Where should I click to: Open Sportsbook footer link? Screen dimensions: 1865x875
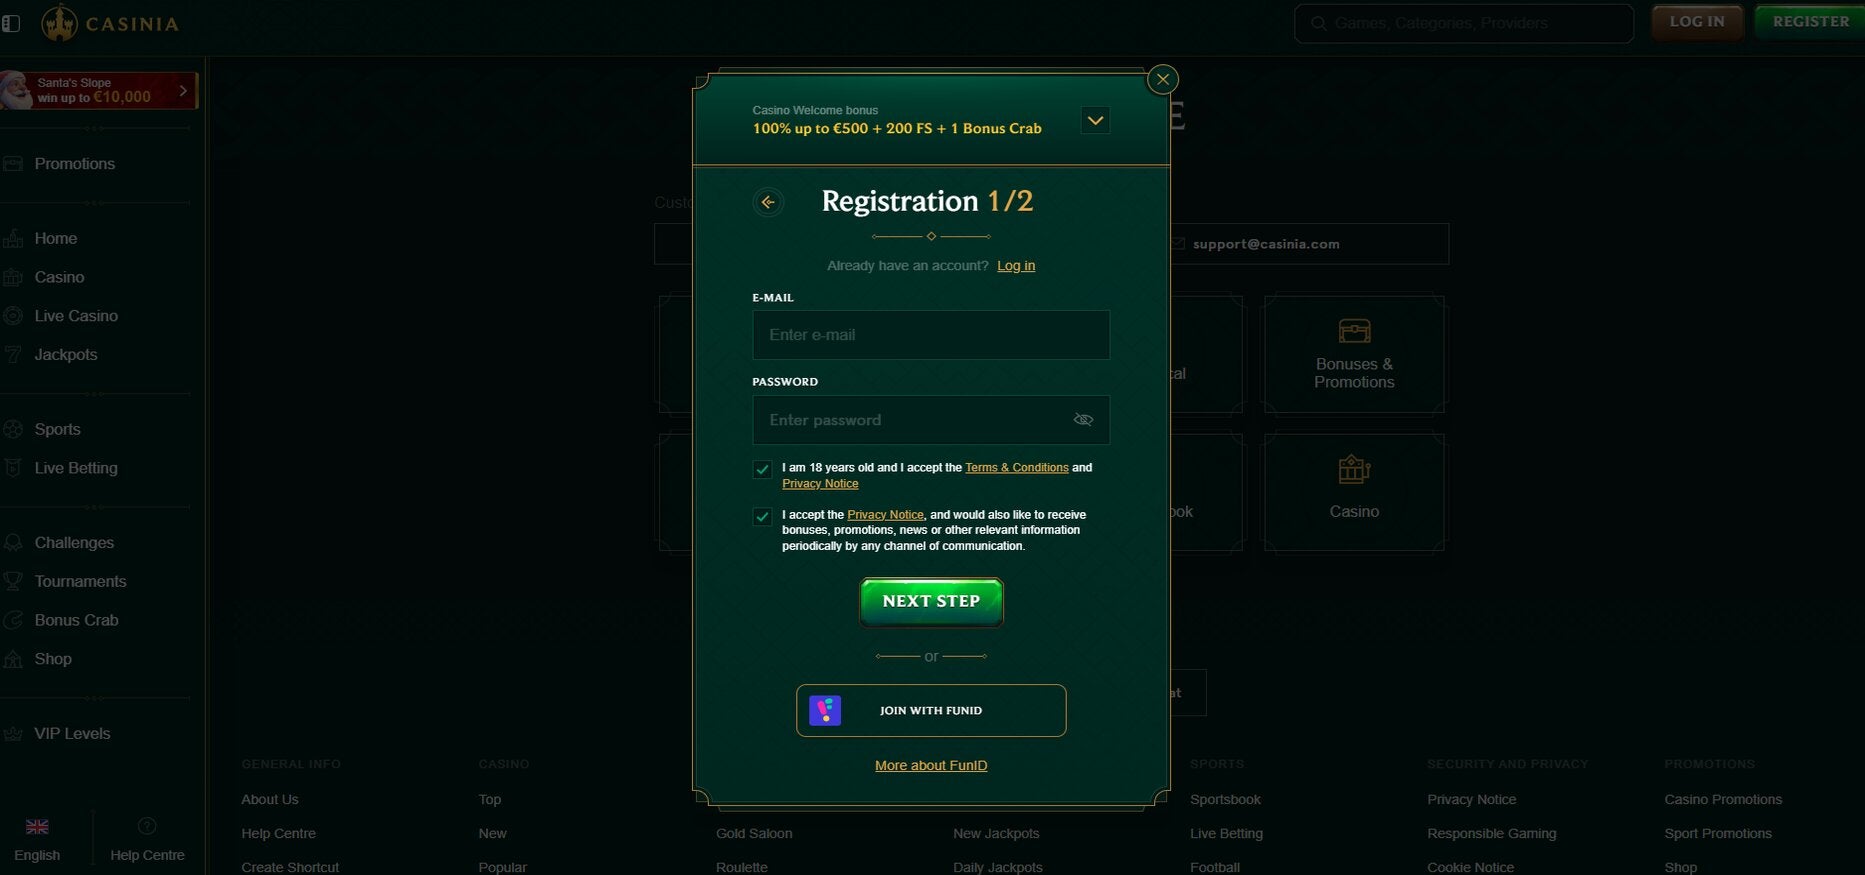tap(1225, 800)
